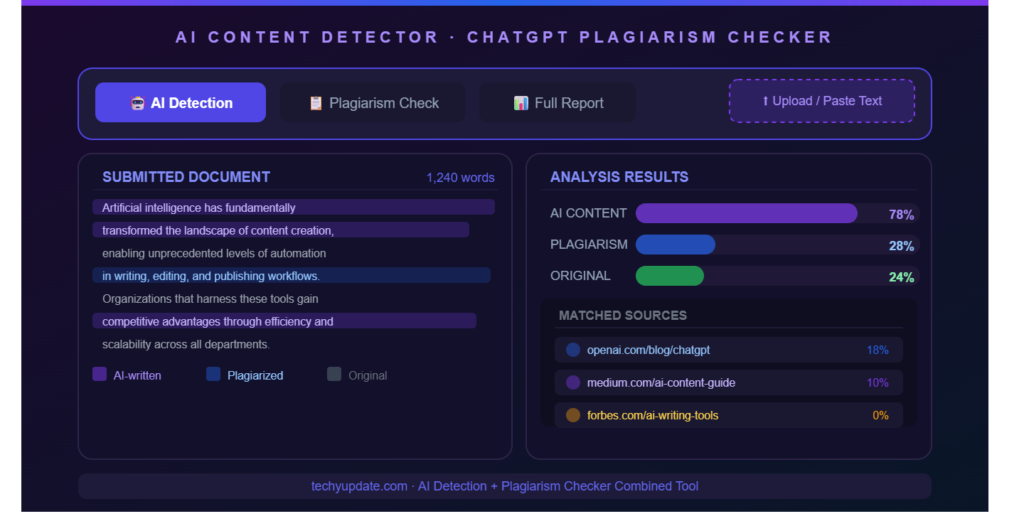1024x526 pixels.
Task: Click the MATCHED SOURCES heading
Action: [x=622, y=316]
